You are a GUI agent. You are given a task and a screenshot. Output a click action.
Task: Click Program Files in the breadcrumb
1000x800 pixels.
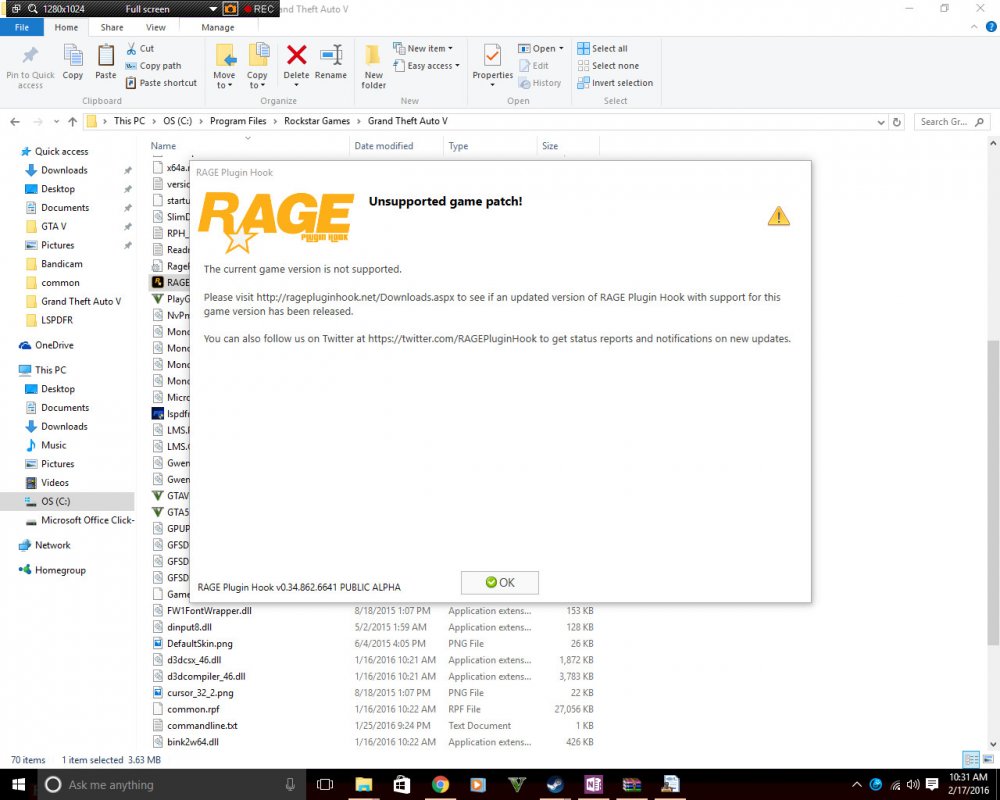pos(238,121)
